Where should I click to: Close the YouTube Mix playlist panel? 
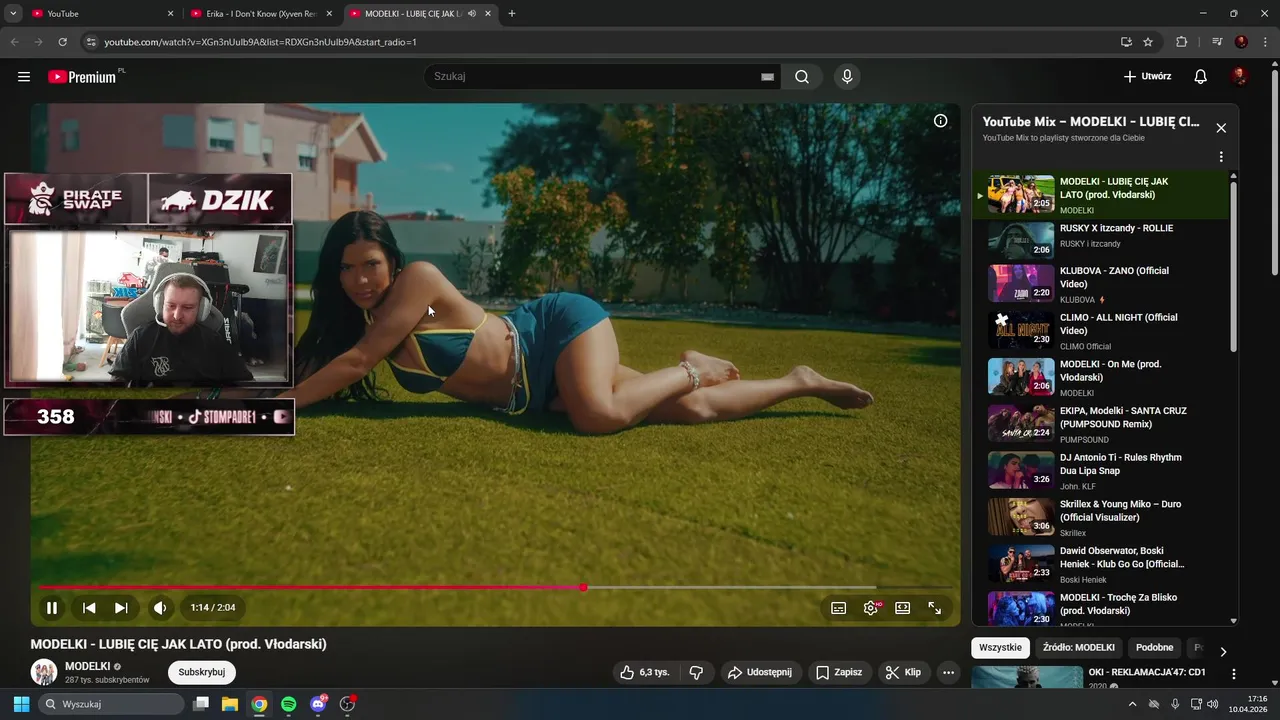click(1221, 128)
